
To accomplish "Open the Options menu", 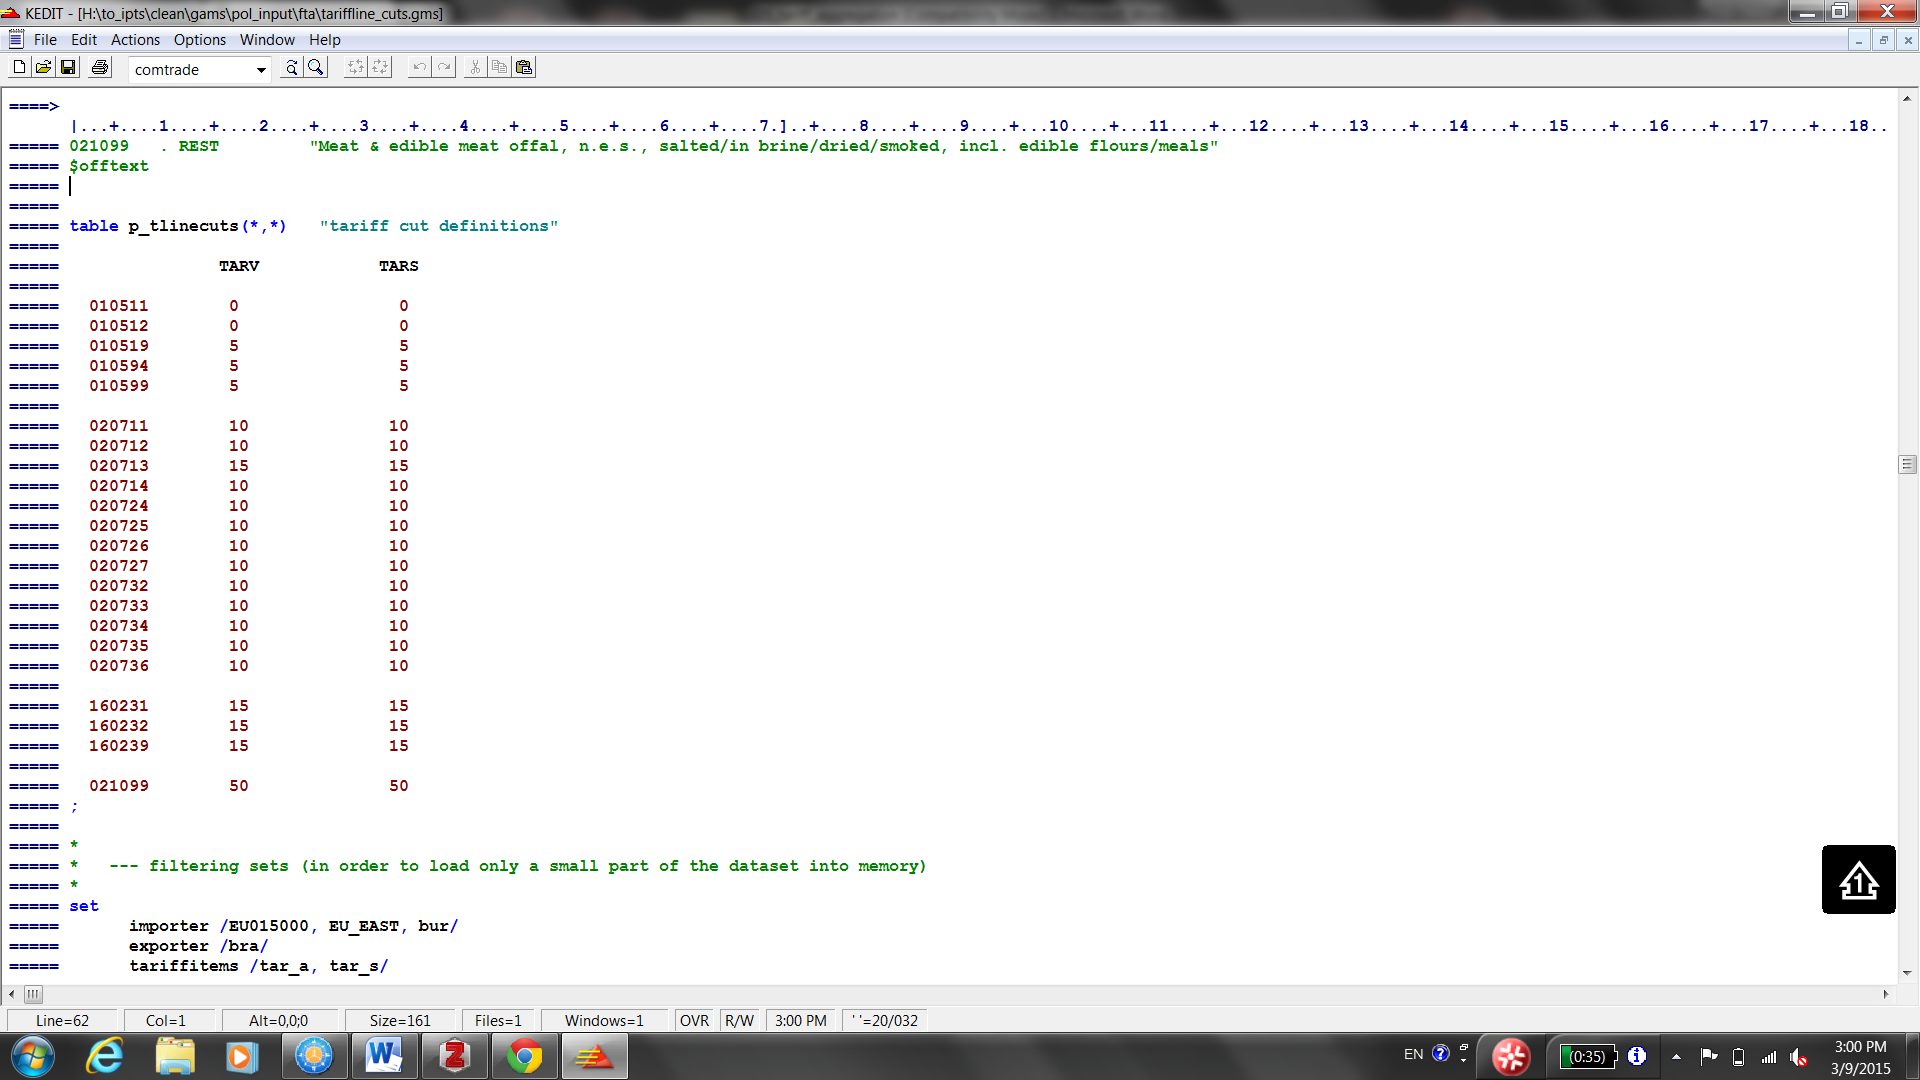I will tap(199, 40).
